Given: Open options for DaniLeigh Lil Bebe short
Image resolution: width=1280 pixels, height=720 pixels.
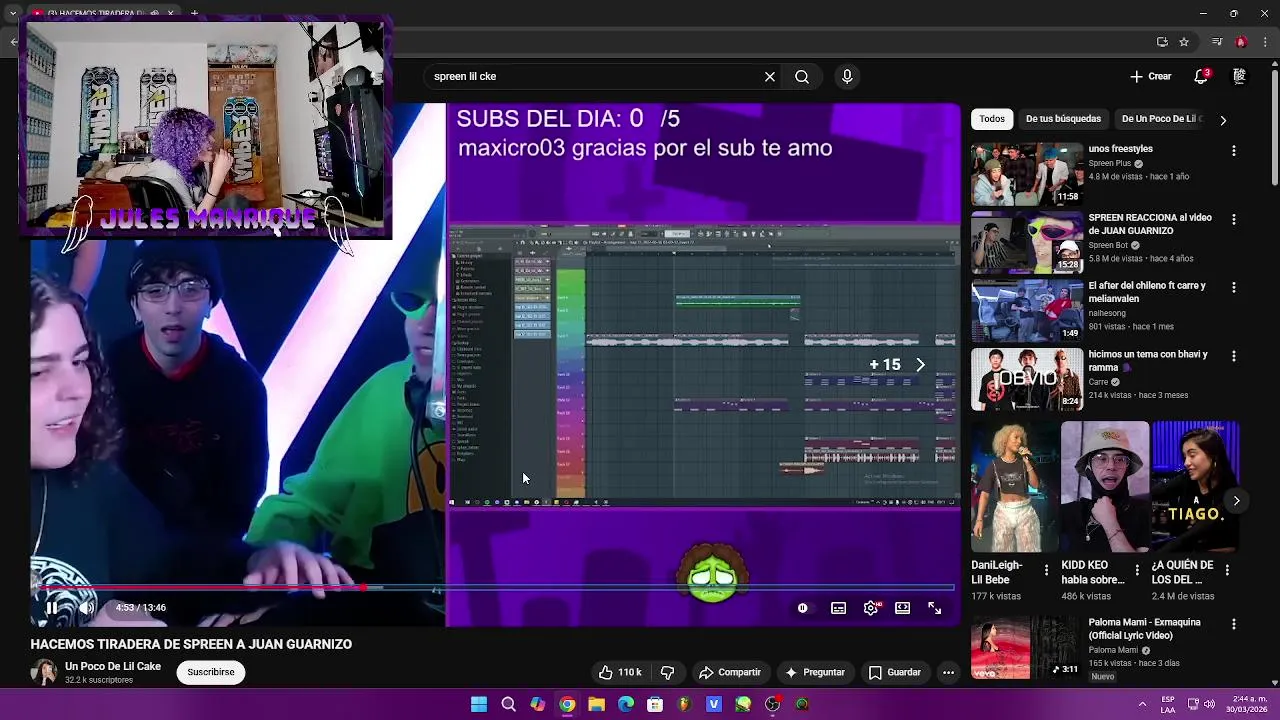Looking at the screenshot, I should [1046, 570].
